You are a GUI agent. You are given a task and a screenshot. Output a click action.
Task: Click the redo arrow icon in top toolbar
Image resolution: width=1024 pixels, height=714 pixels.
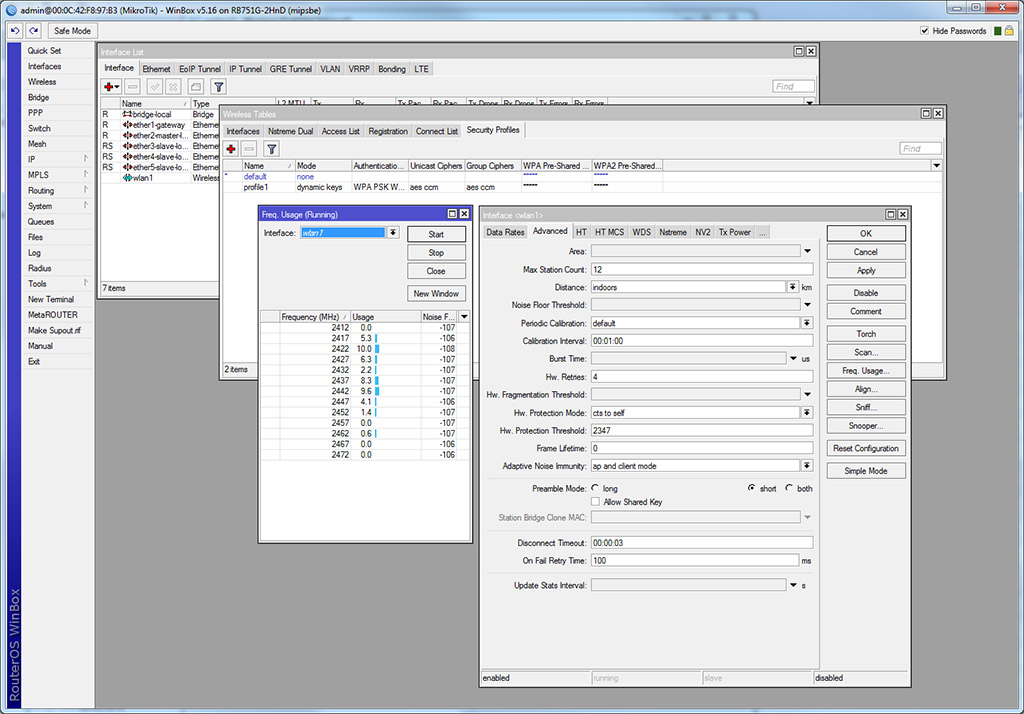click(33, 31)
